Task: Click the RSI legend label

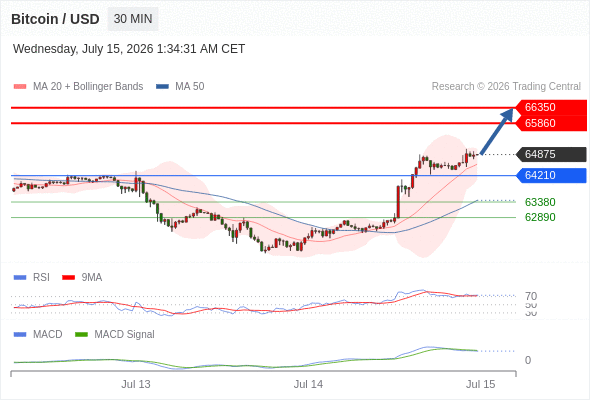Action: [x=41, y=278]
